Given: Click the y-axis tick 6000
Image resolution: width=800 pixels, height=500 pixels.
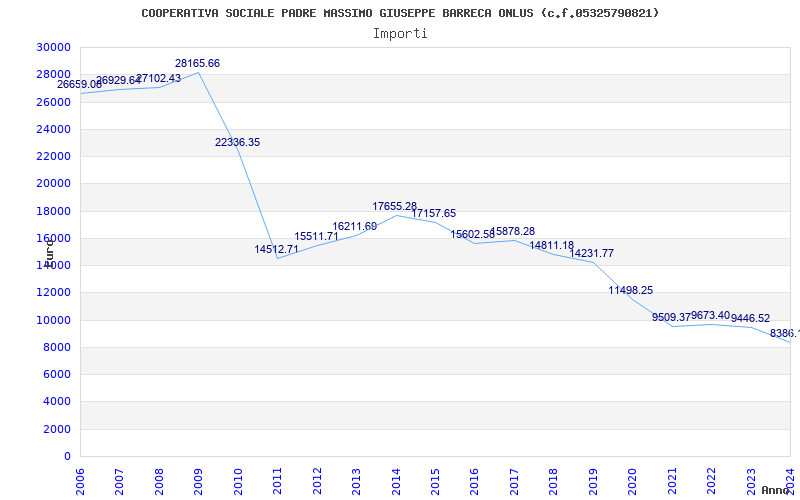Looking at the screenshot, I should pyautogui.click(x=56, y=374).
